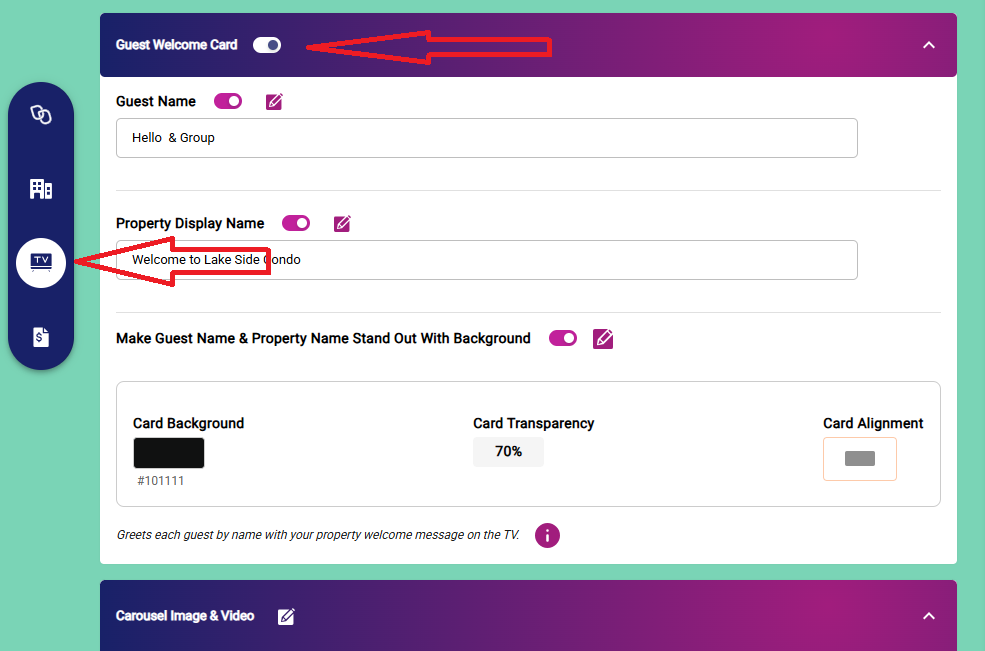The image size is (985, 651).
Task: Click the #101111 hex color value
Action: coord(161,481)
